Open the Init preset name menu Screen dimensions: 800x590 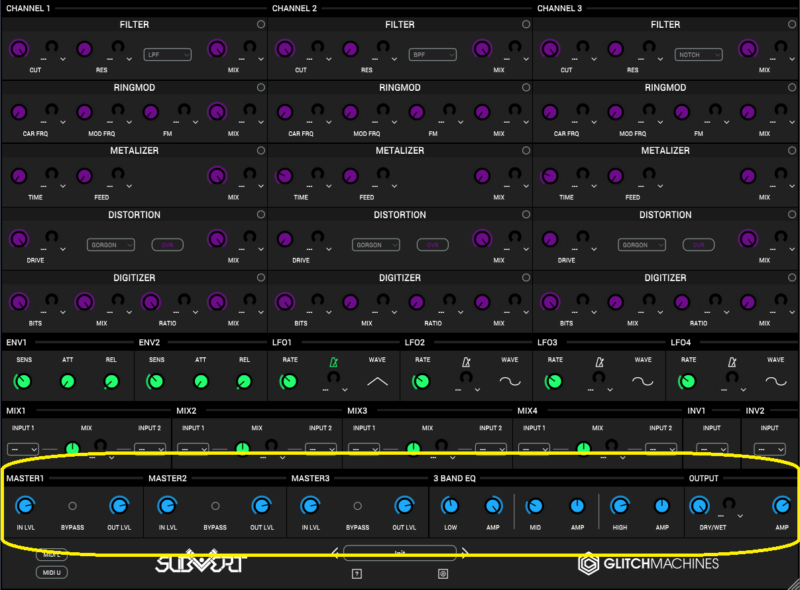pyautogui.click(x=400, y=552)
